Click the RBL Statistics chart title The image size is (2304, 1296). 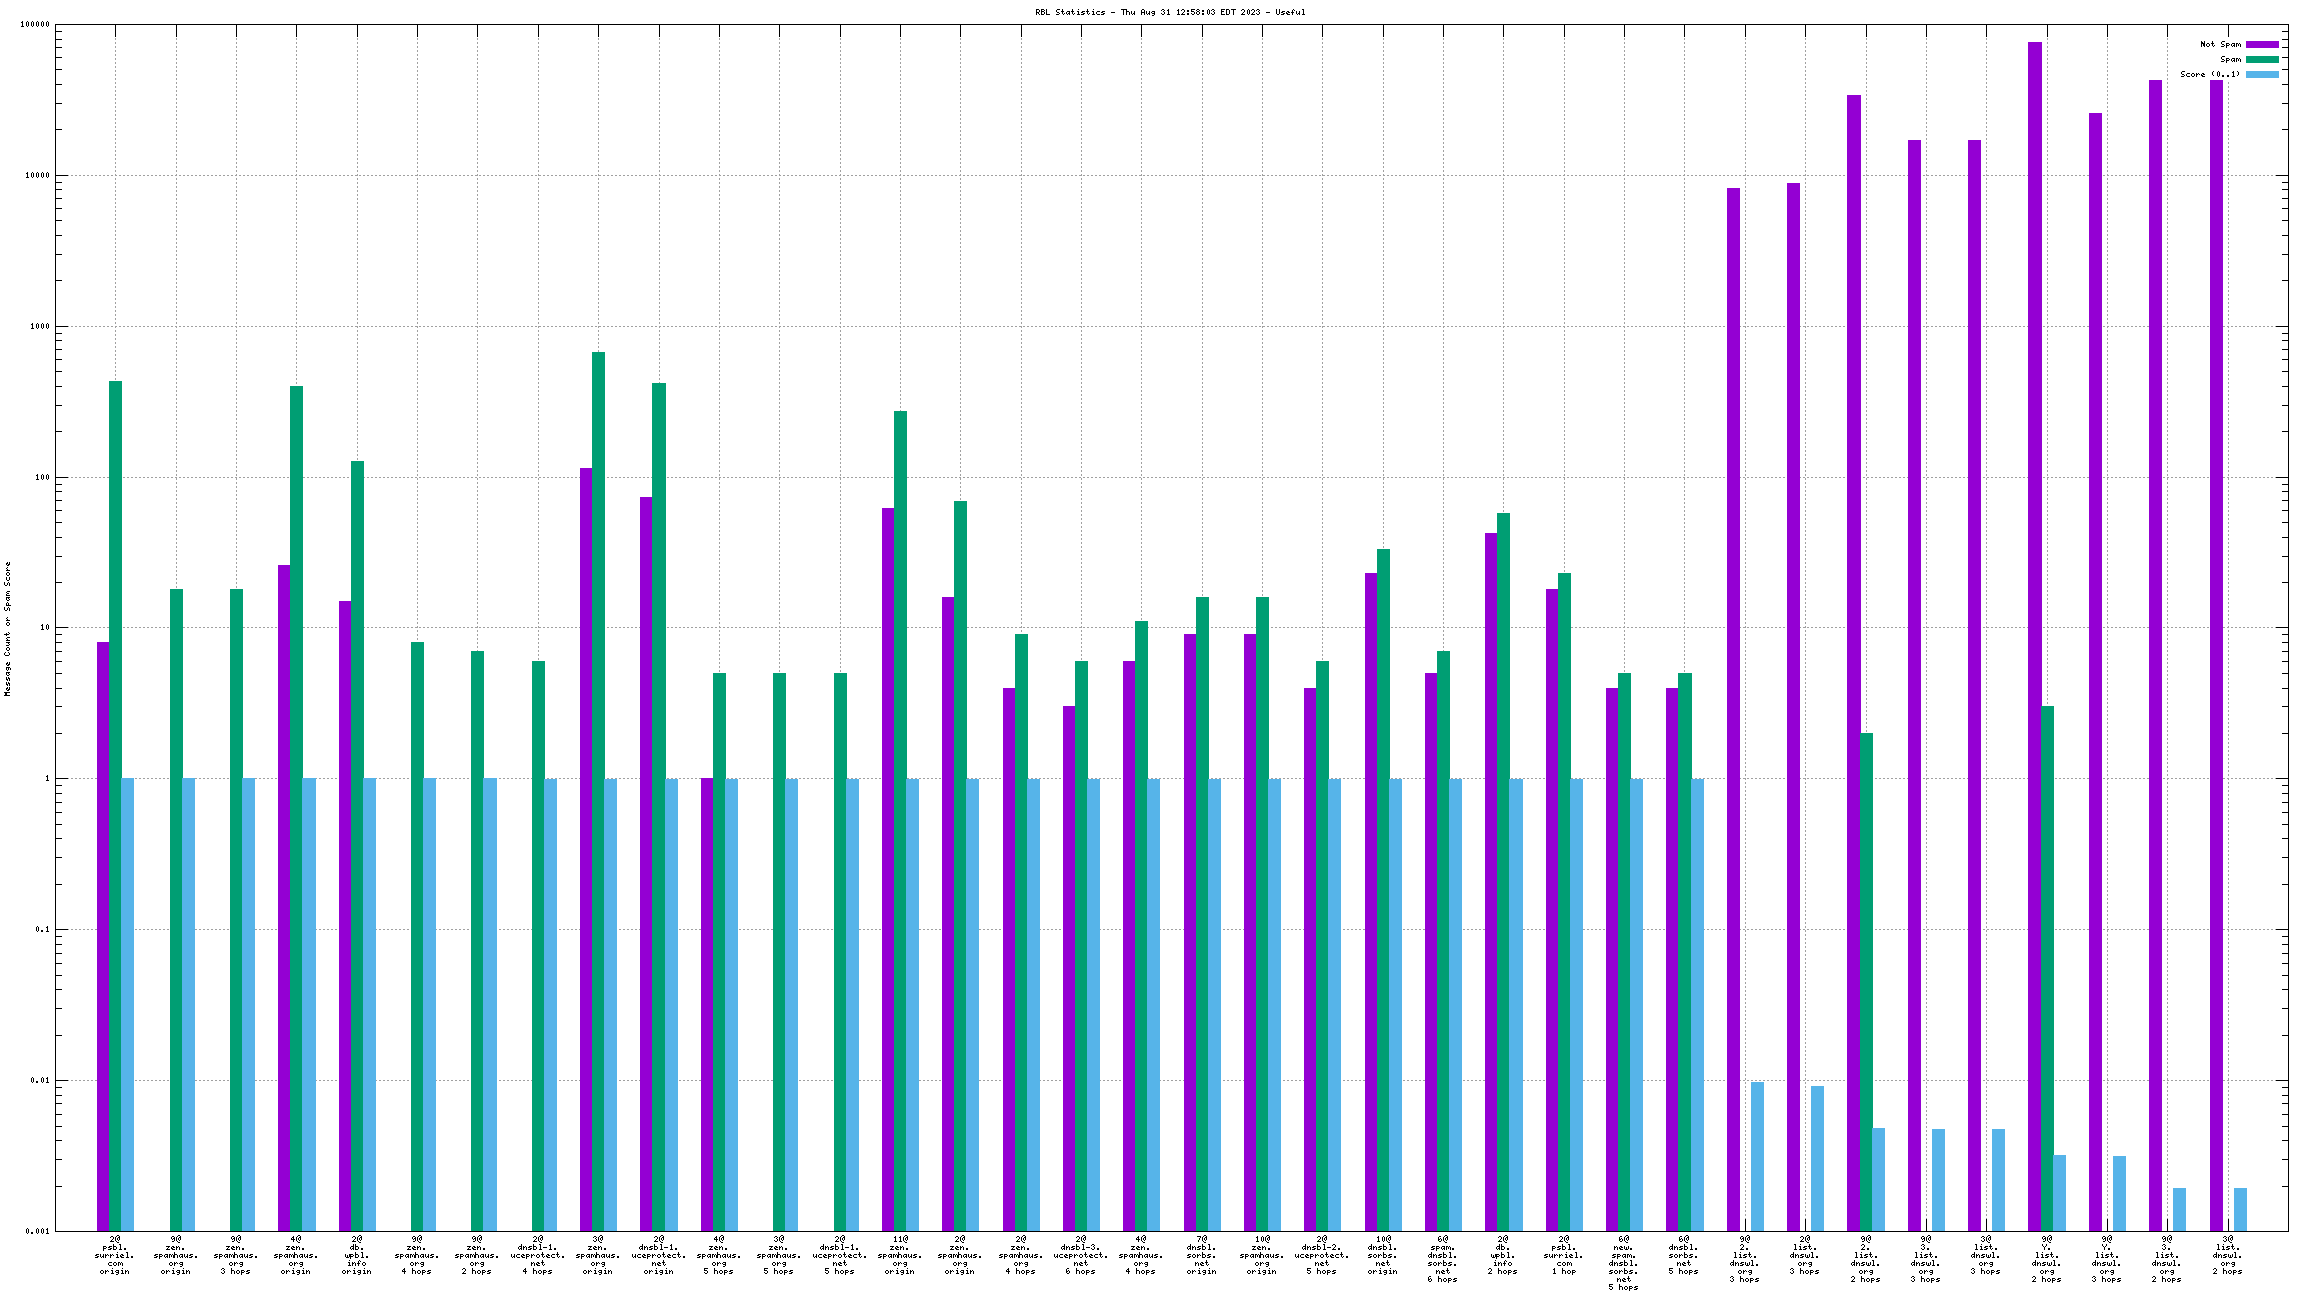[x=1170, y=12]
